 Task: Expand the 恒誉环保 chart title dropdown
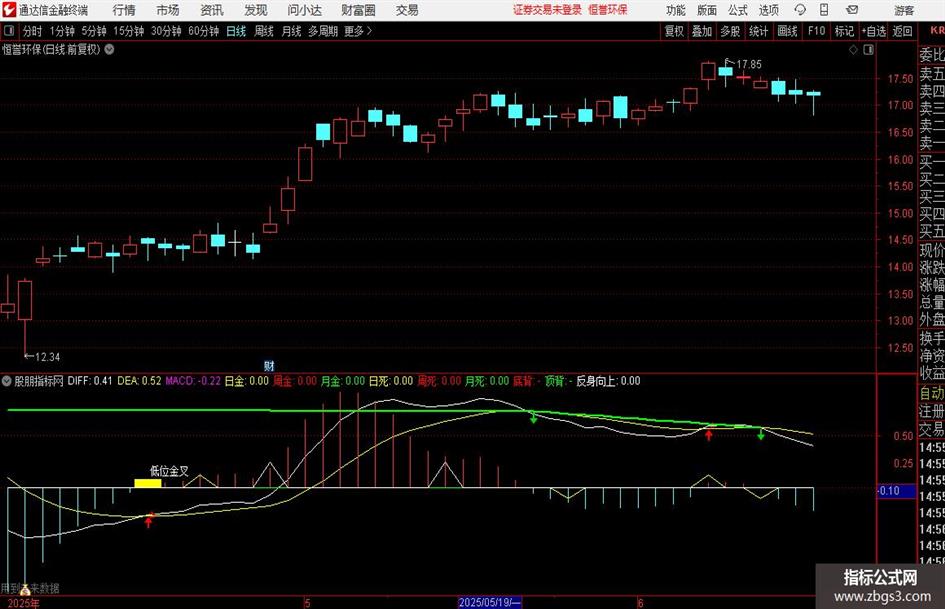[x=110, y=49]
